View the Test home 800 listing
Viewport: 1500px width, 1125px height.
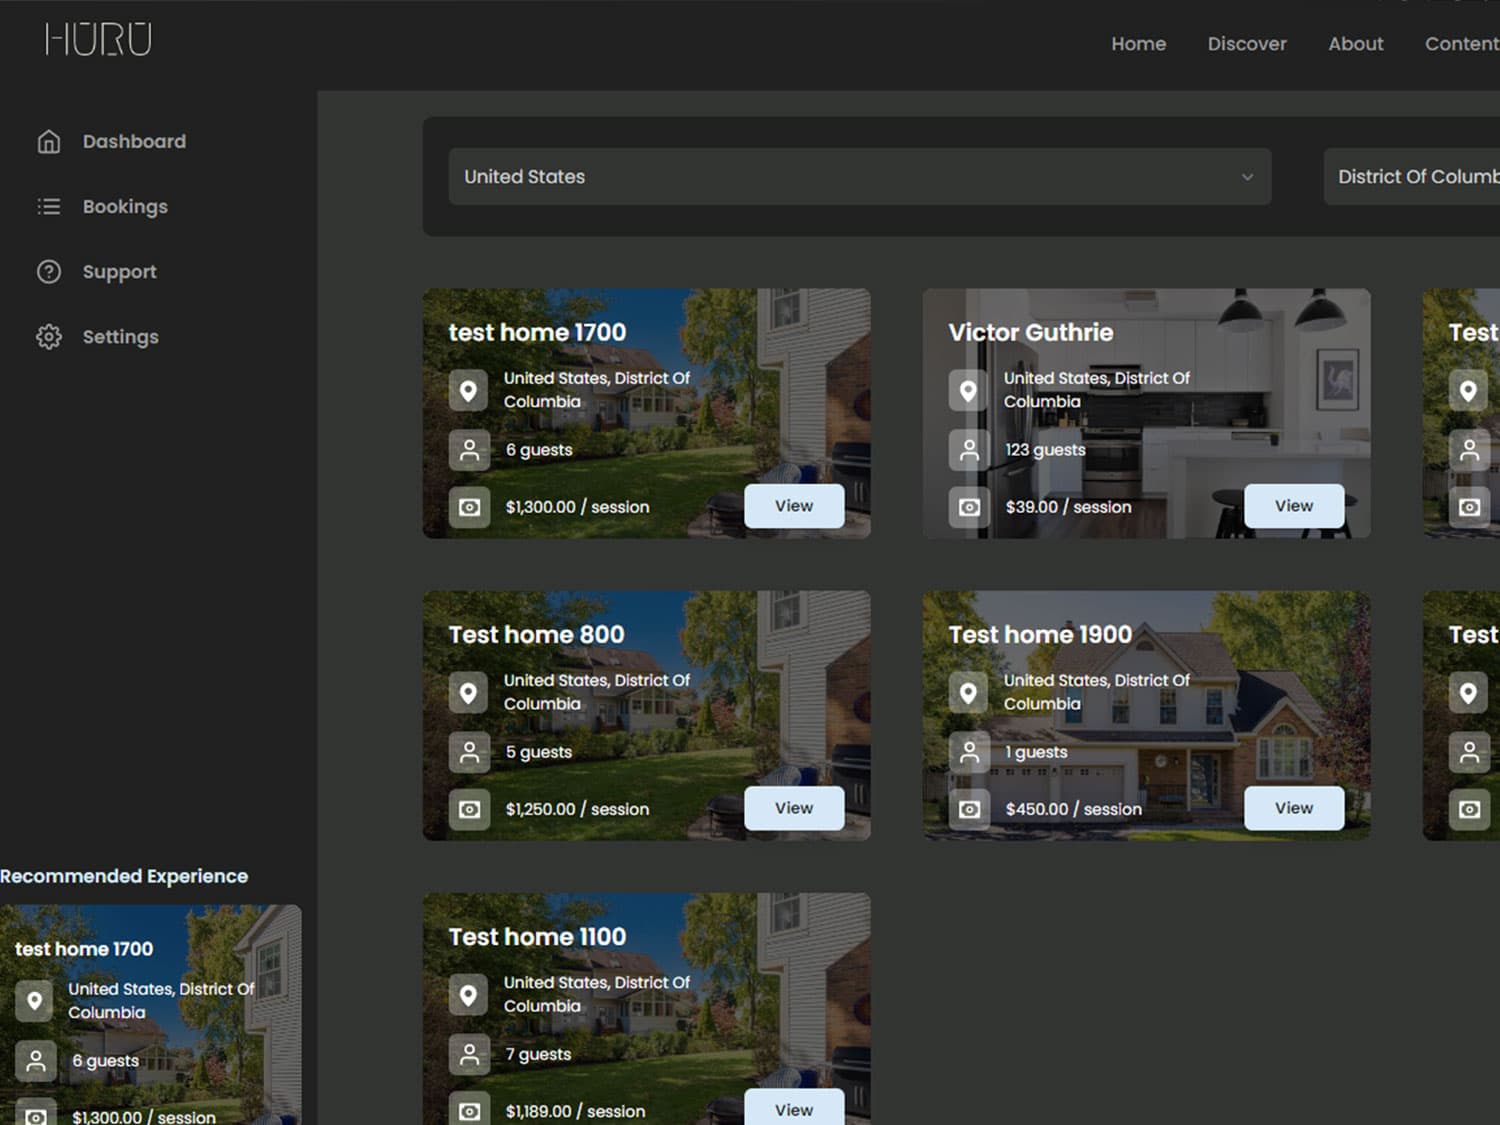point(794,808)
